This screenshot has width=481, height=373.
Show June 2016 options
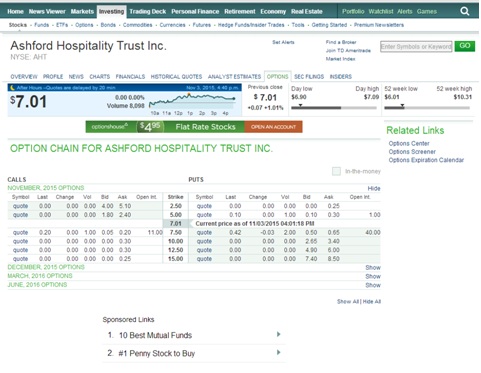coord(373,285)
